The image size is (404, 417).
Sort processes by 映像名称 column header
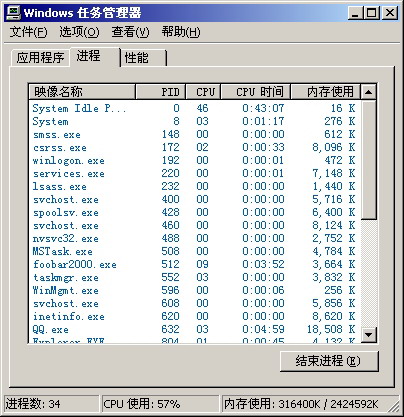click(x=82, y=92)
